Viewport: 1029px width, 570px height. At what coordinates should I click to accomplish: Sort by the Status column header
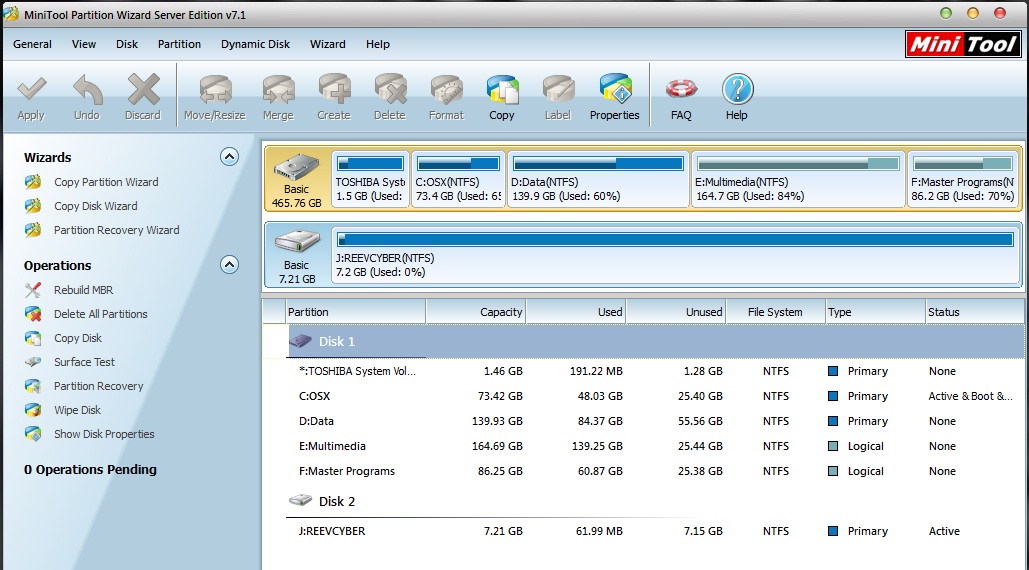(x=975, y=312)
